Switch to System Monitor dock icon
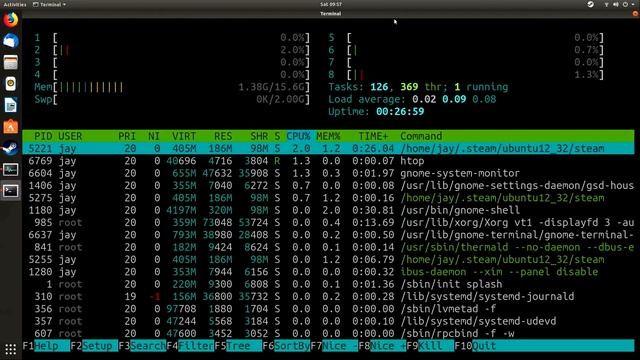Screen dimensions: 640x360 (x=11, y=169)
